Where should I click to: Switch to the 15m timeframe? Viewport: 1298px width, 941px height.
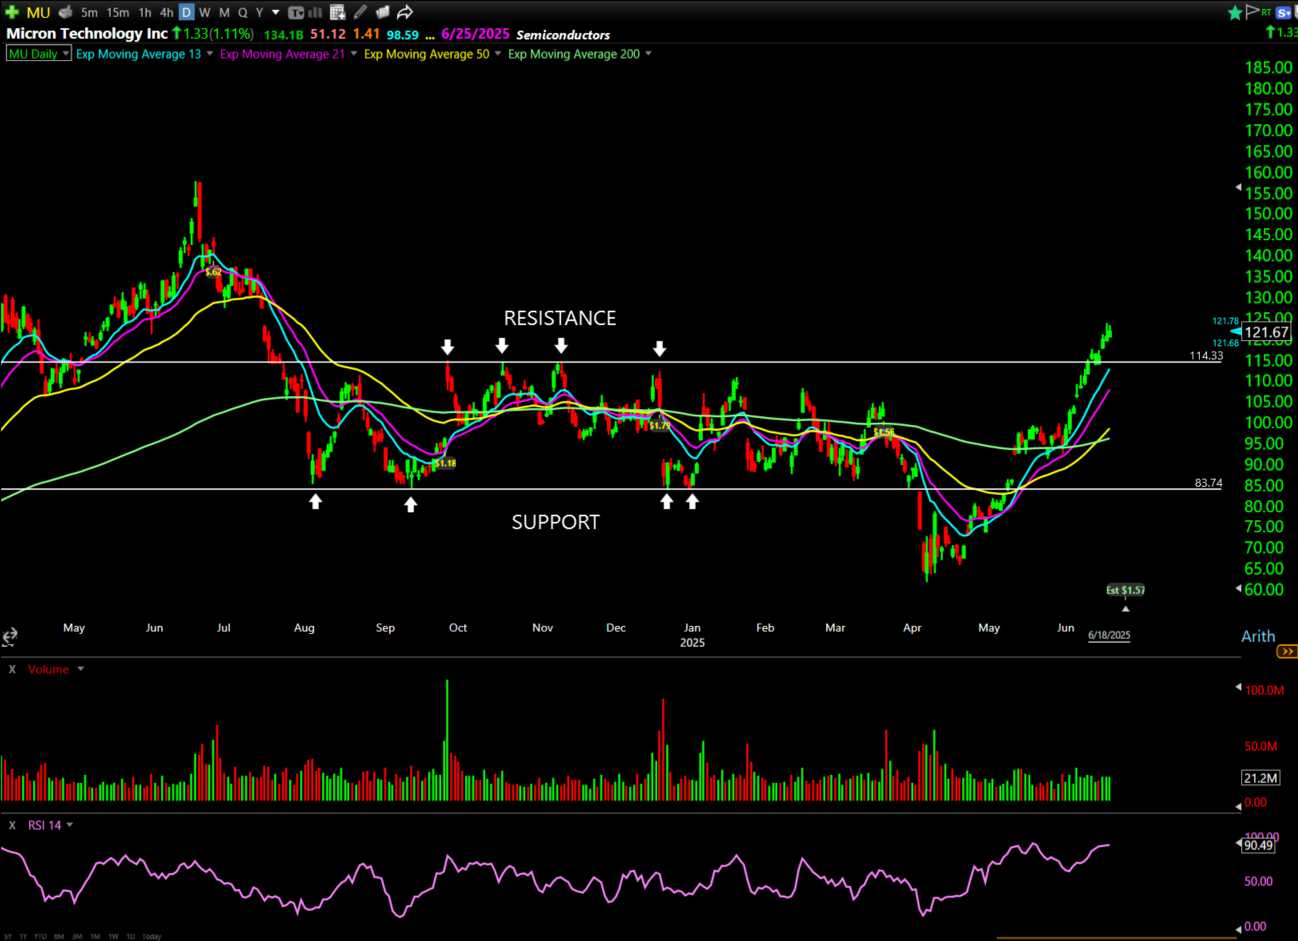click(118, 12)
